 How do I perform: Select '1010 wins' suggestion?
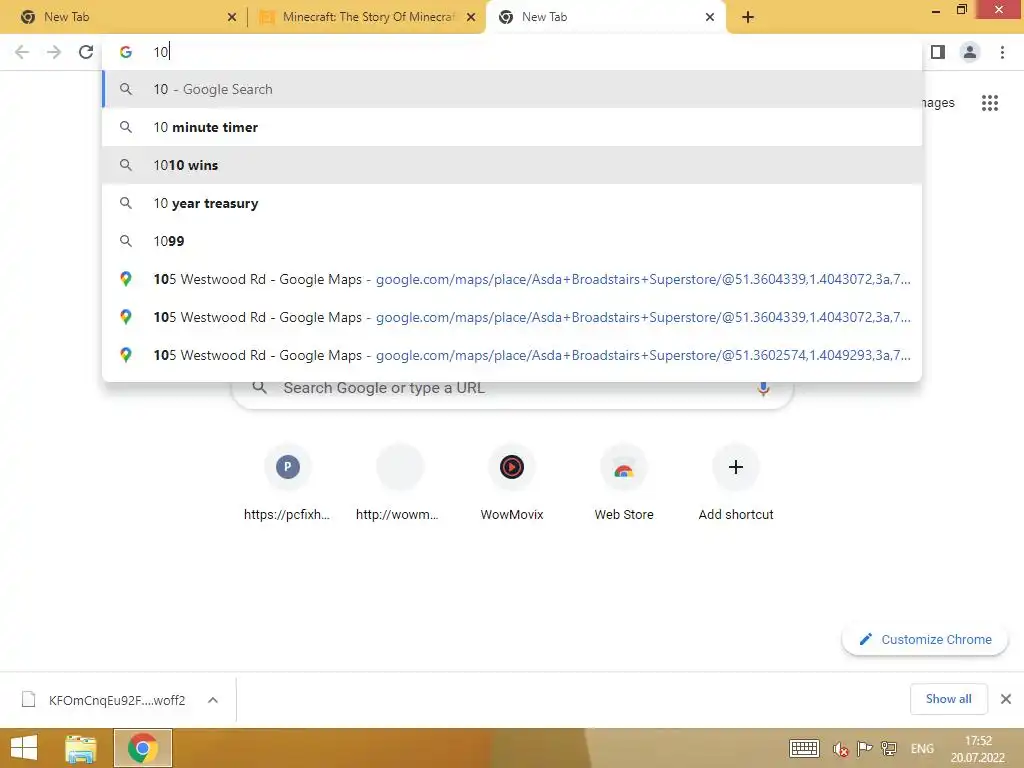(x=512, y=165)
